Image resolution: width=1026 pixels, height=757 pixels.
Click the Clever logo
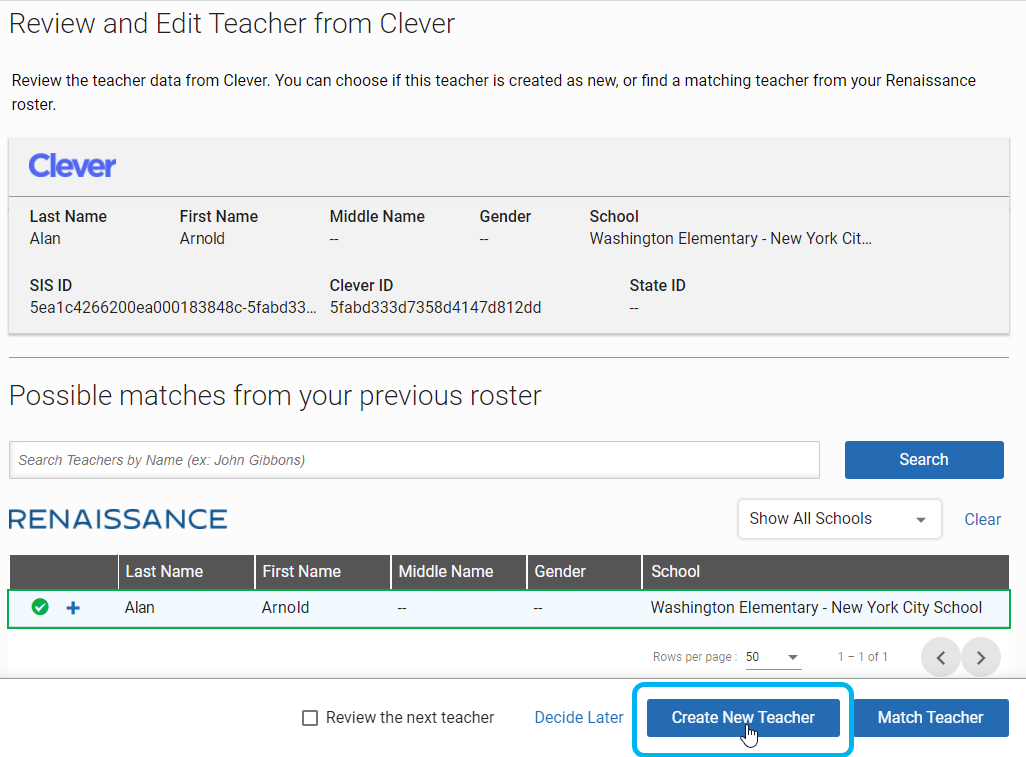coord(72,166)
